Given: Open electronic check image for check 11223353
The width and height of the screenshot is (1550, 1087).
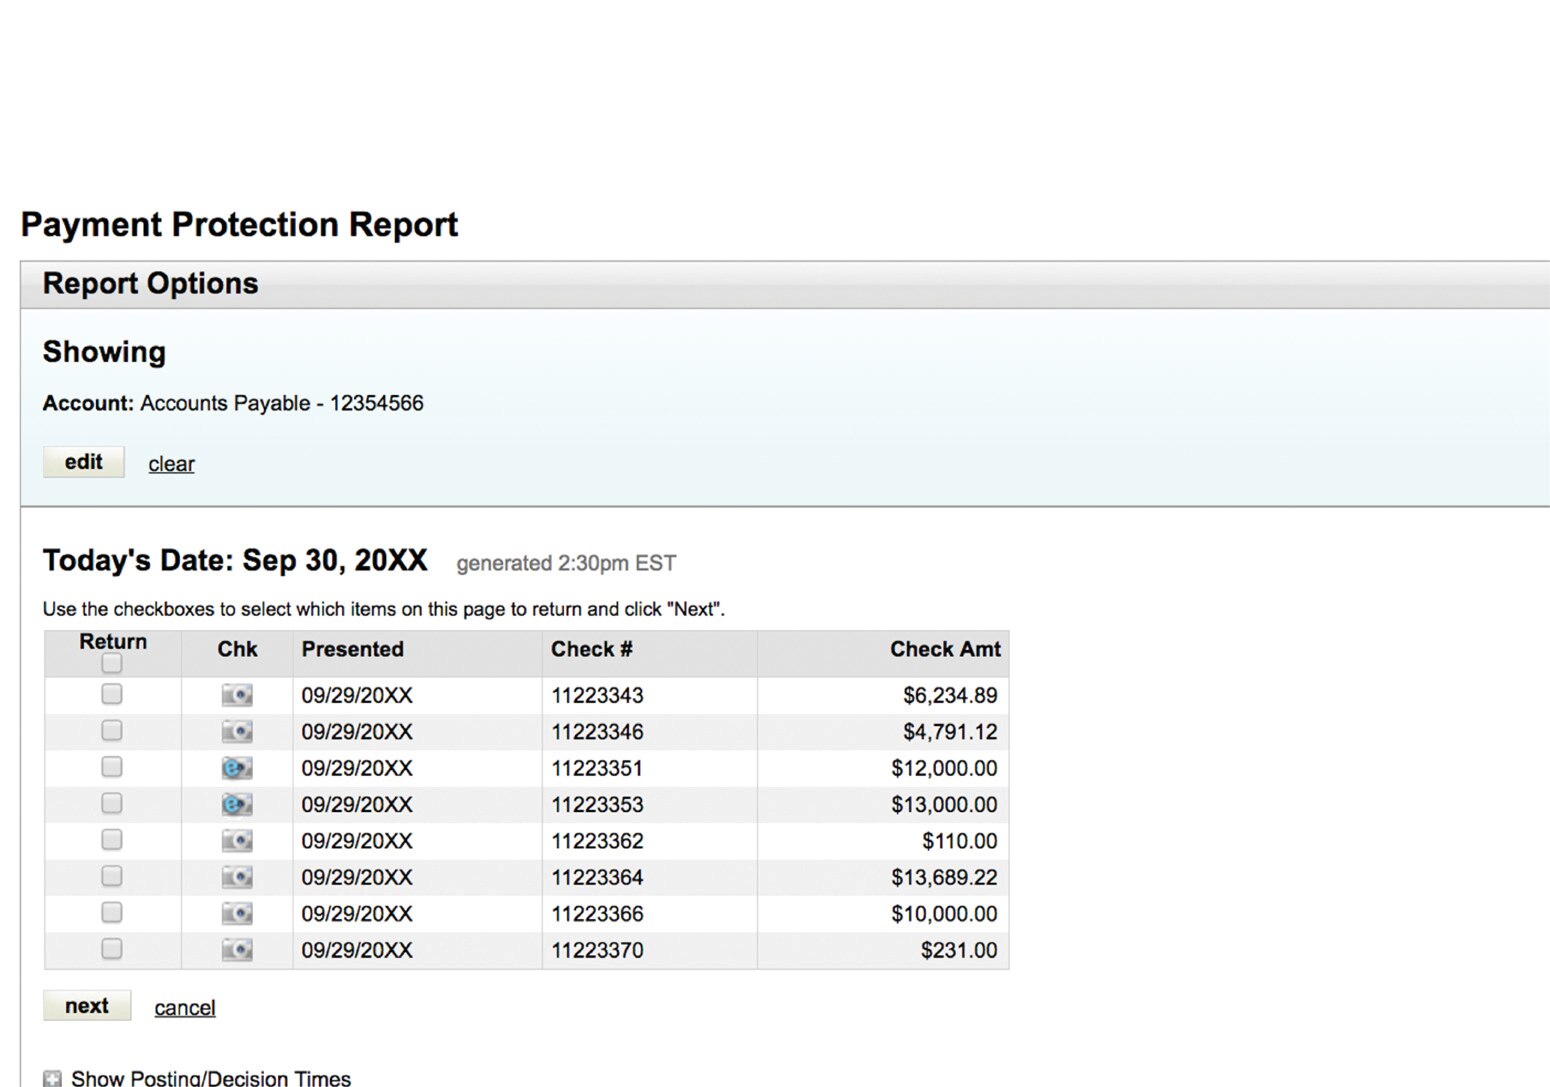Looking at the screenshot, I should click(237, 804).
